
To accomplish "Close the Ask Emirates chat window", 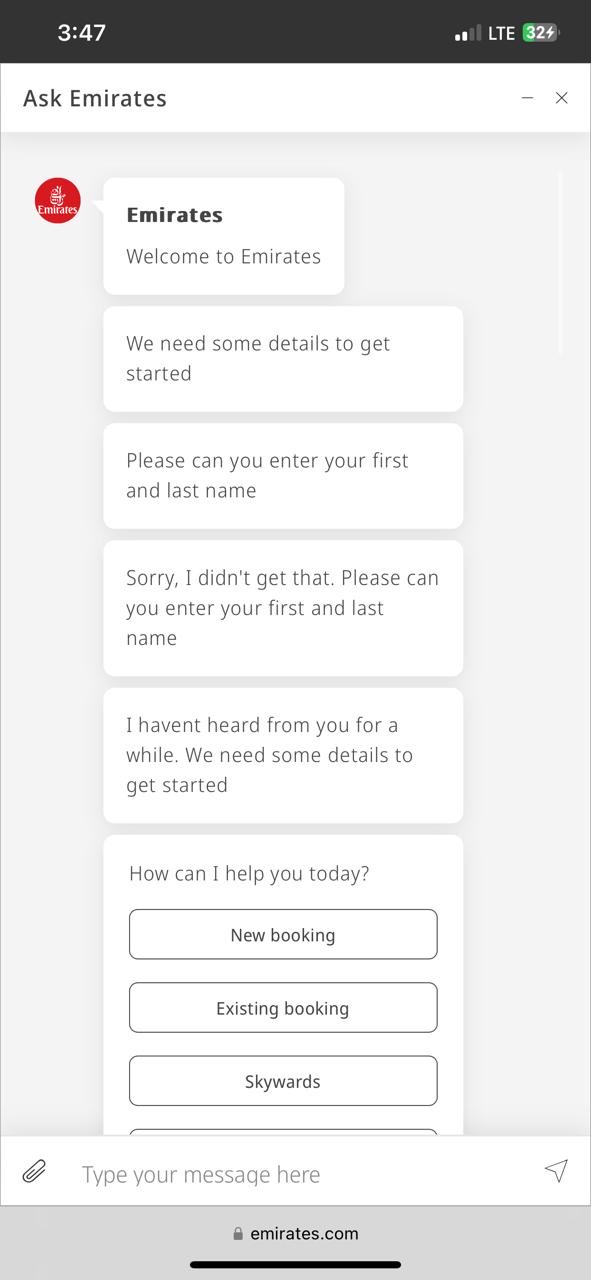I will pos(562,97).
